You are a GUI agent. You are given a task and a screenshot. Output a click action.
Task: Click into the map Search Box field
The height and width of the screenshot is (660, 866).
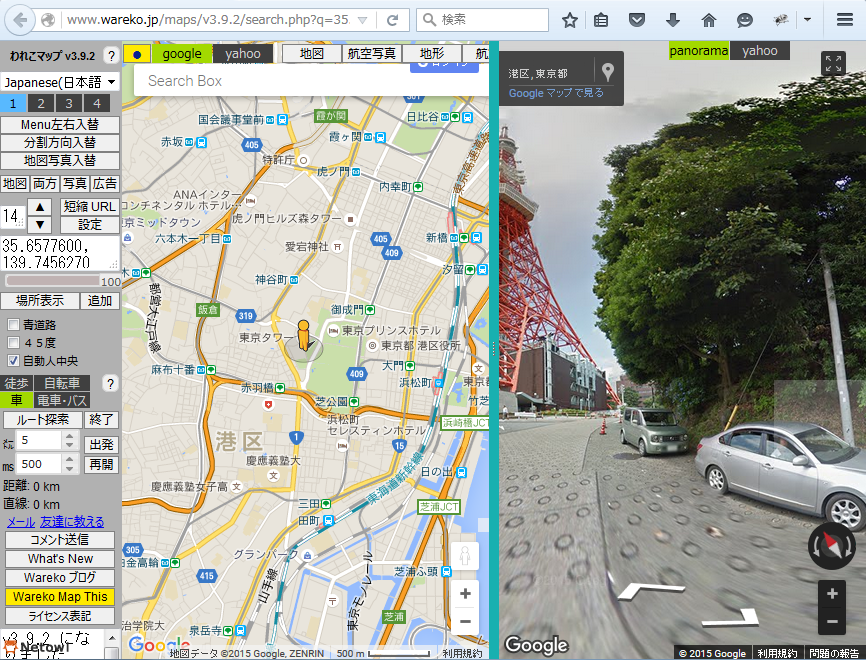(311, 81)
